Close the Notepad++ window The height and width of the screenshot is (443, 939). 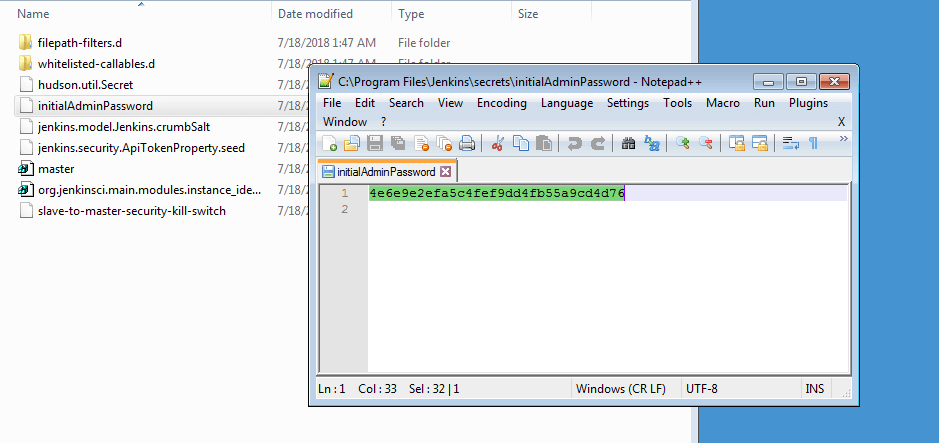835,81
